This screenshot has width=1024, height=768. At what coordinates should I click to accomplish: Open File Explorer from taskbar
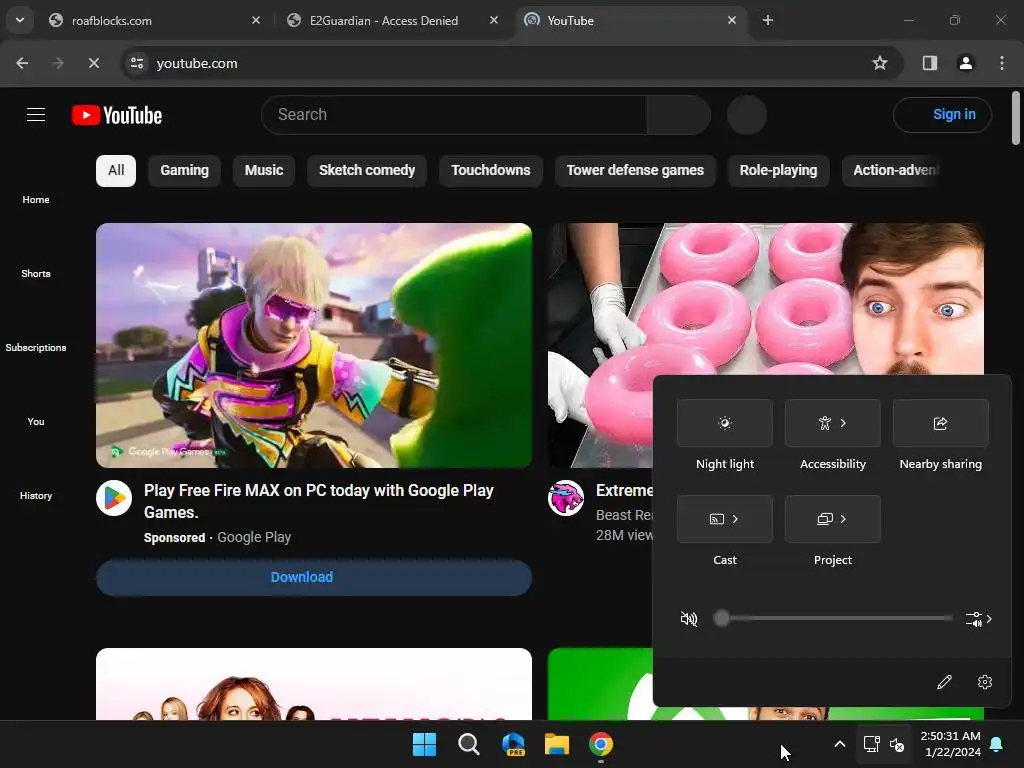click(557, 744)
